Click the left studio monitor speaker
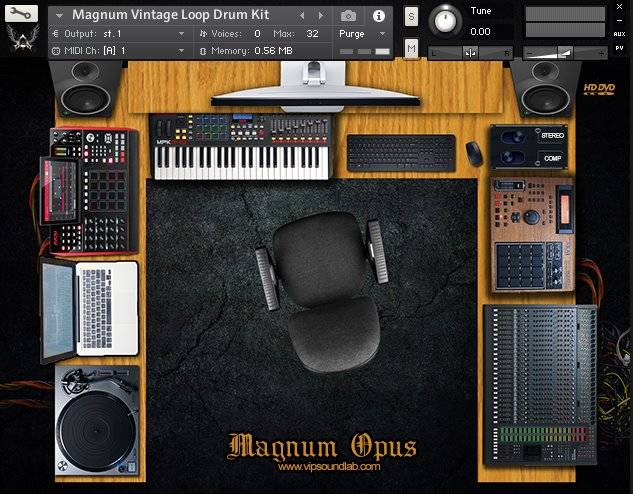 pyautogui.click(x=85, y=88)
